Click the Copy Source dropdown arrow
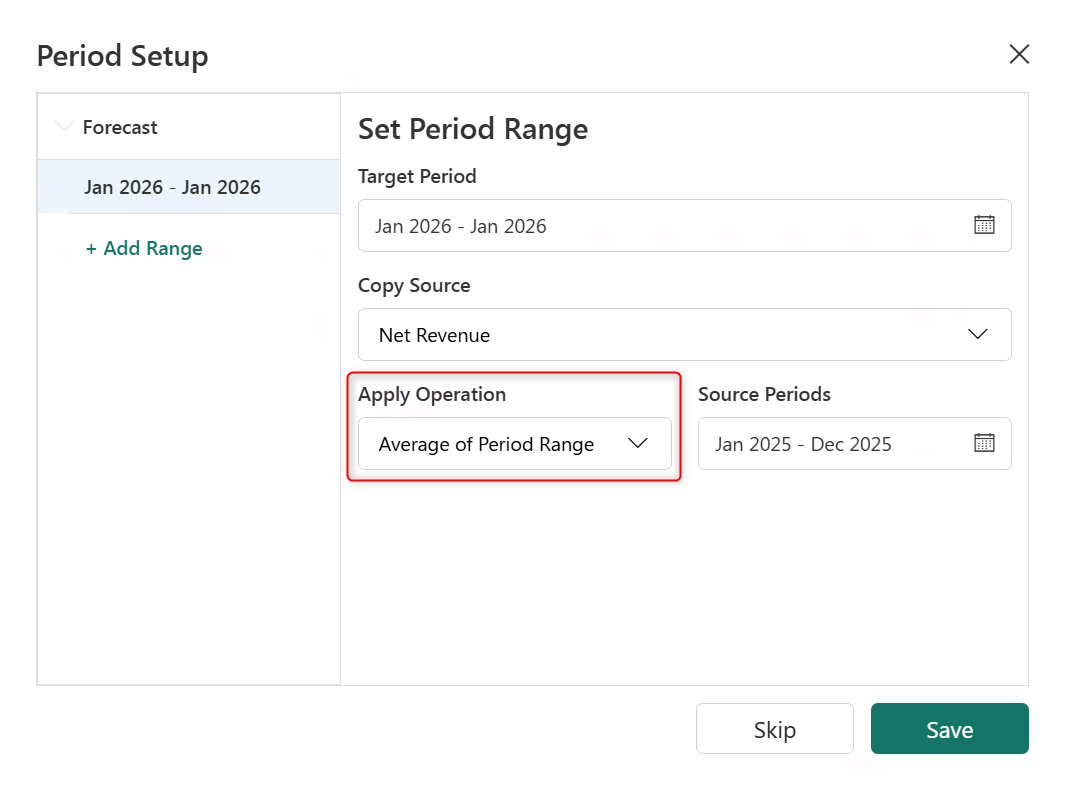The height and width of the screenshot is (789, 1065). point(978,334)
